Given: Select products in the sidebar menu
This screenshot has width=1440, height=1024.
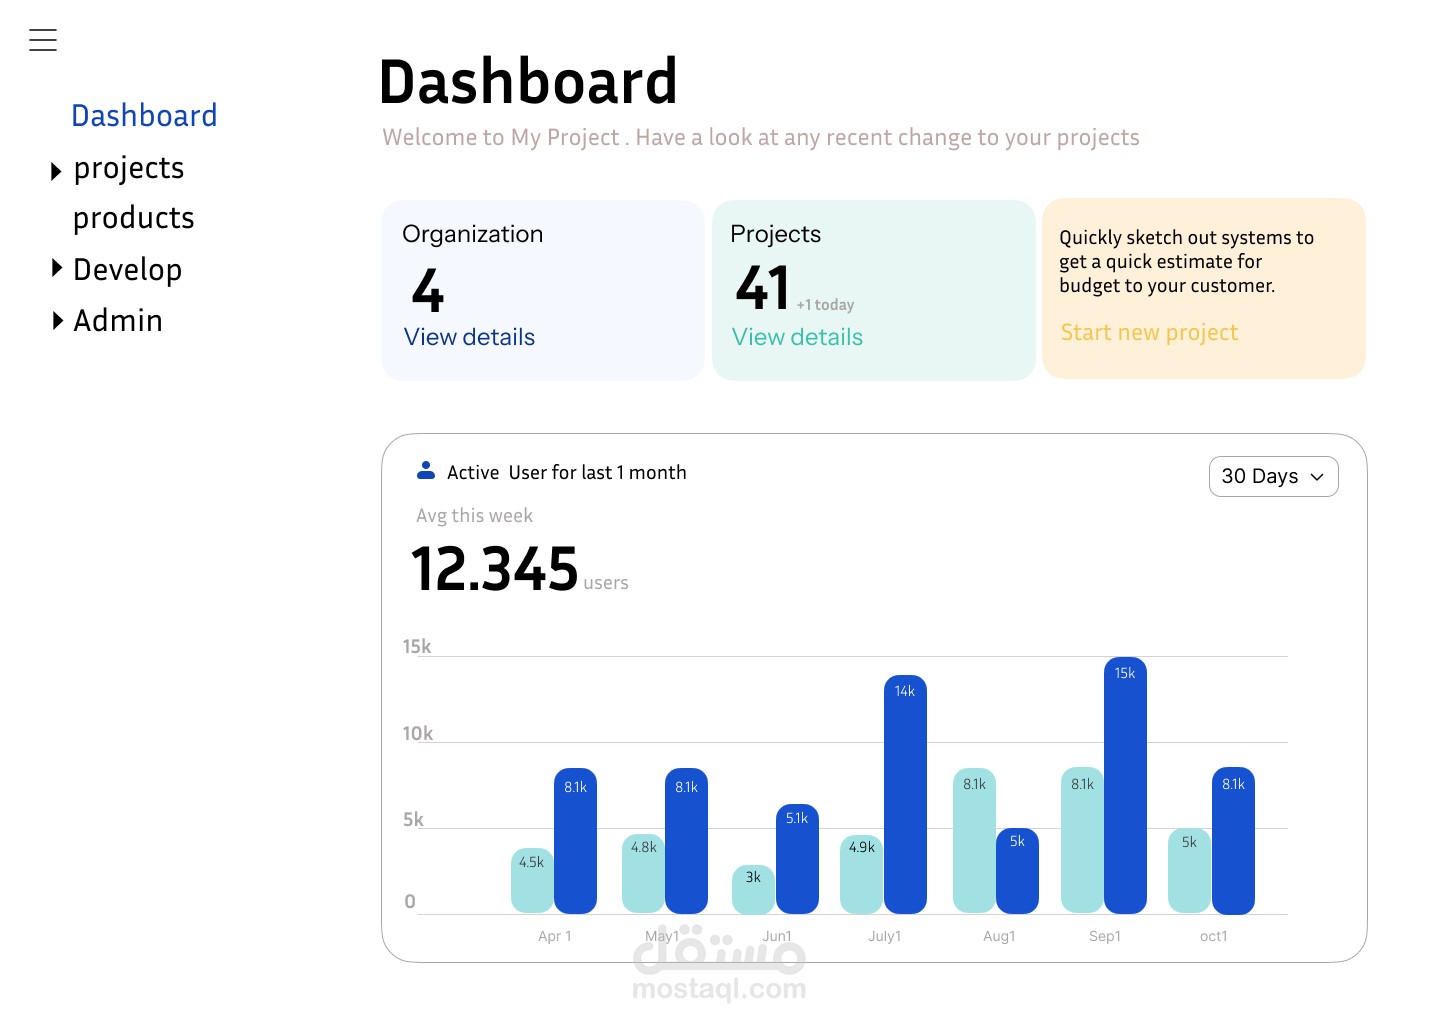Looking at the screenshot, I should coord(133,218).
